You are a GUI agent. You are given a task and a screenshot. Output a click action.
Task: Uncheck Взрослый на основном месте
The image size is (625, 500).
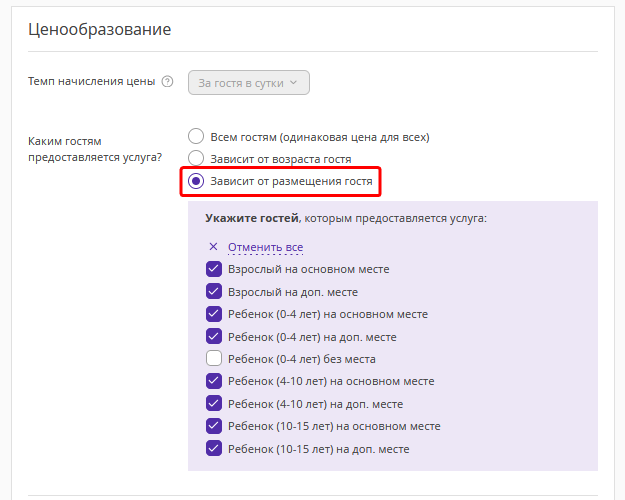click(x=214, y=269)
